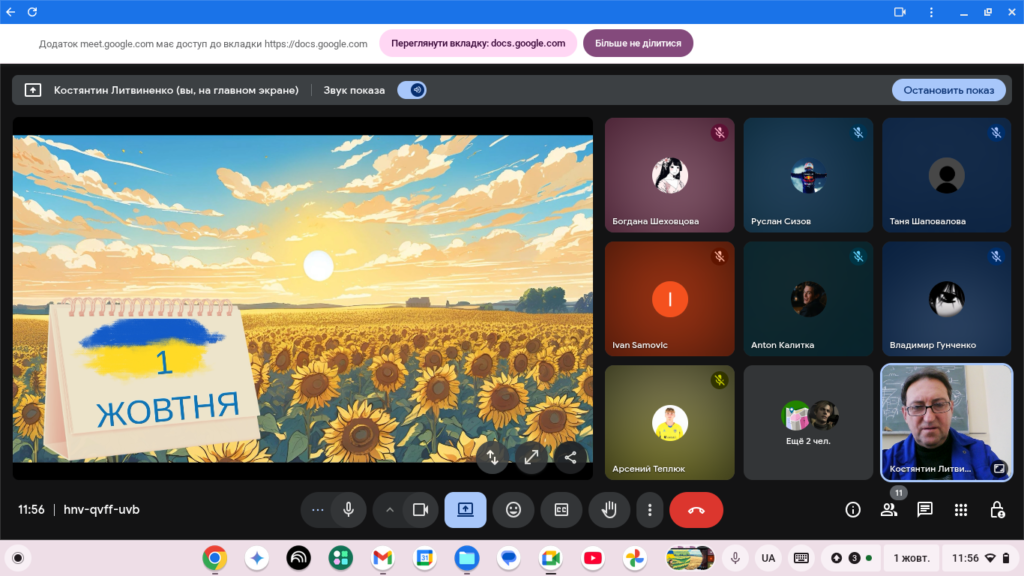Expand audio settings via the microphone's three dots

(x=318, y=510)
